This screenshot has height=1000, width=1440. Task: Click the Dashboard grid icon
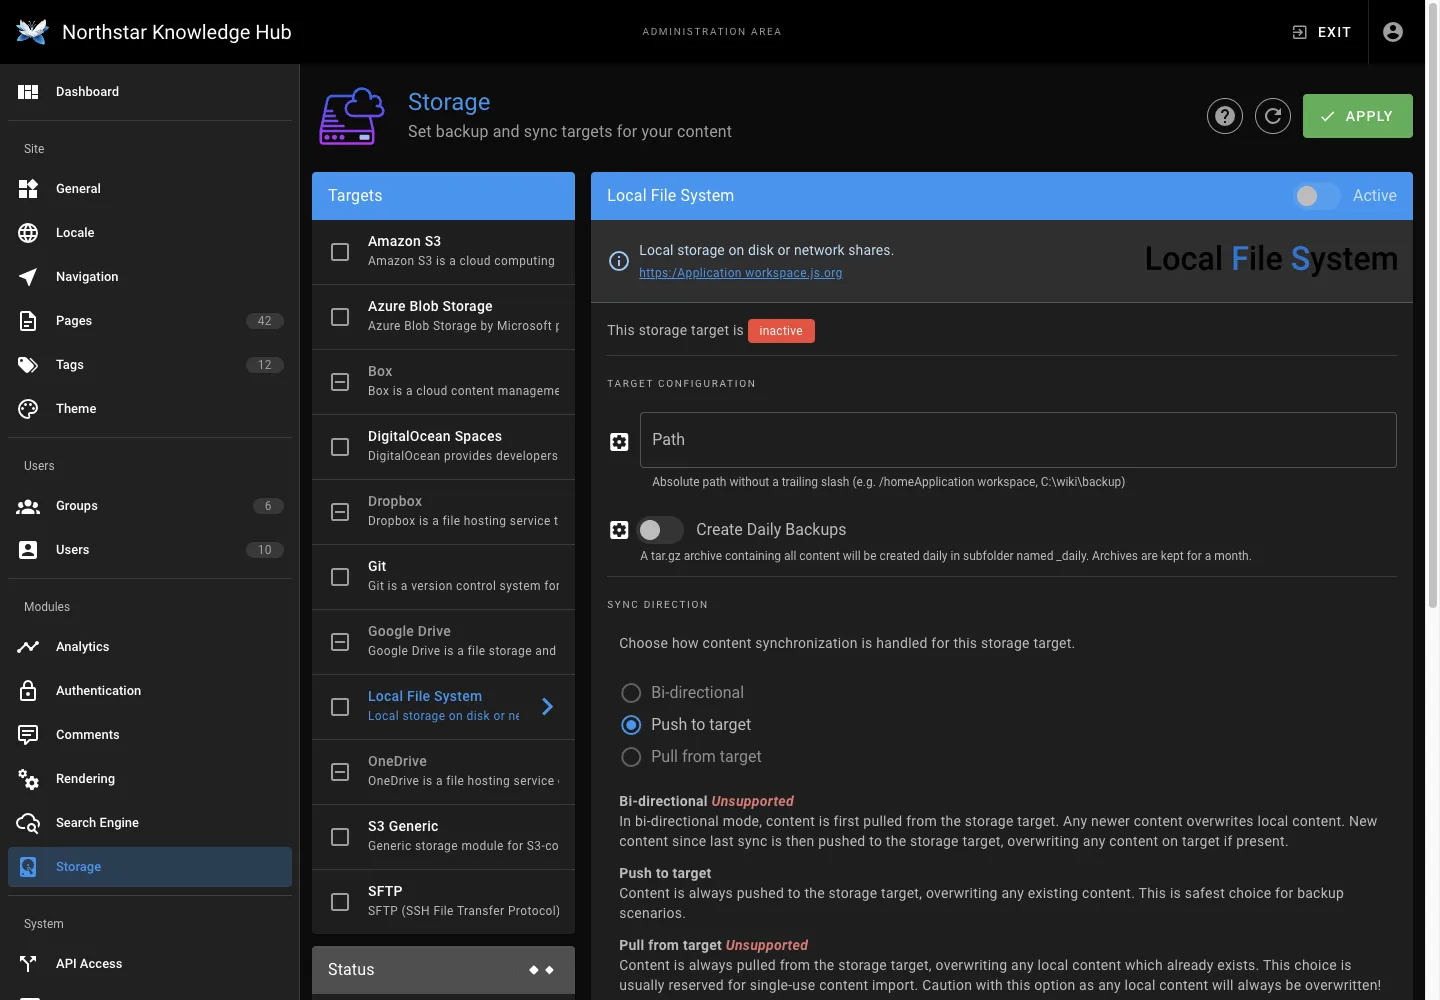(x=28, y=92)
